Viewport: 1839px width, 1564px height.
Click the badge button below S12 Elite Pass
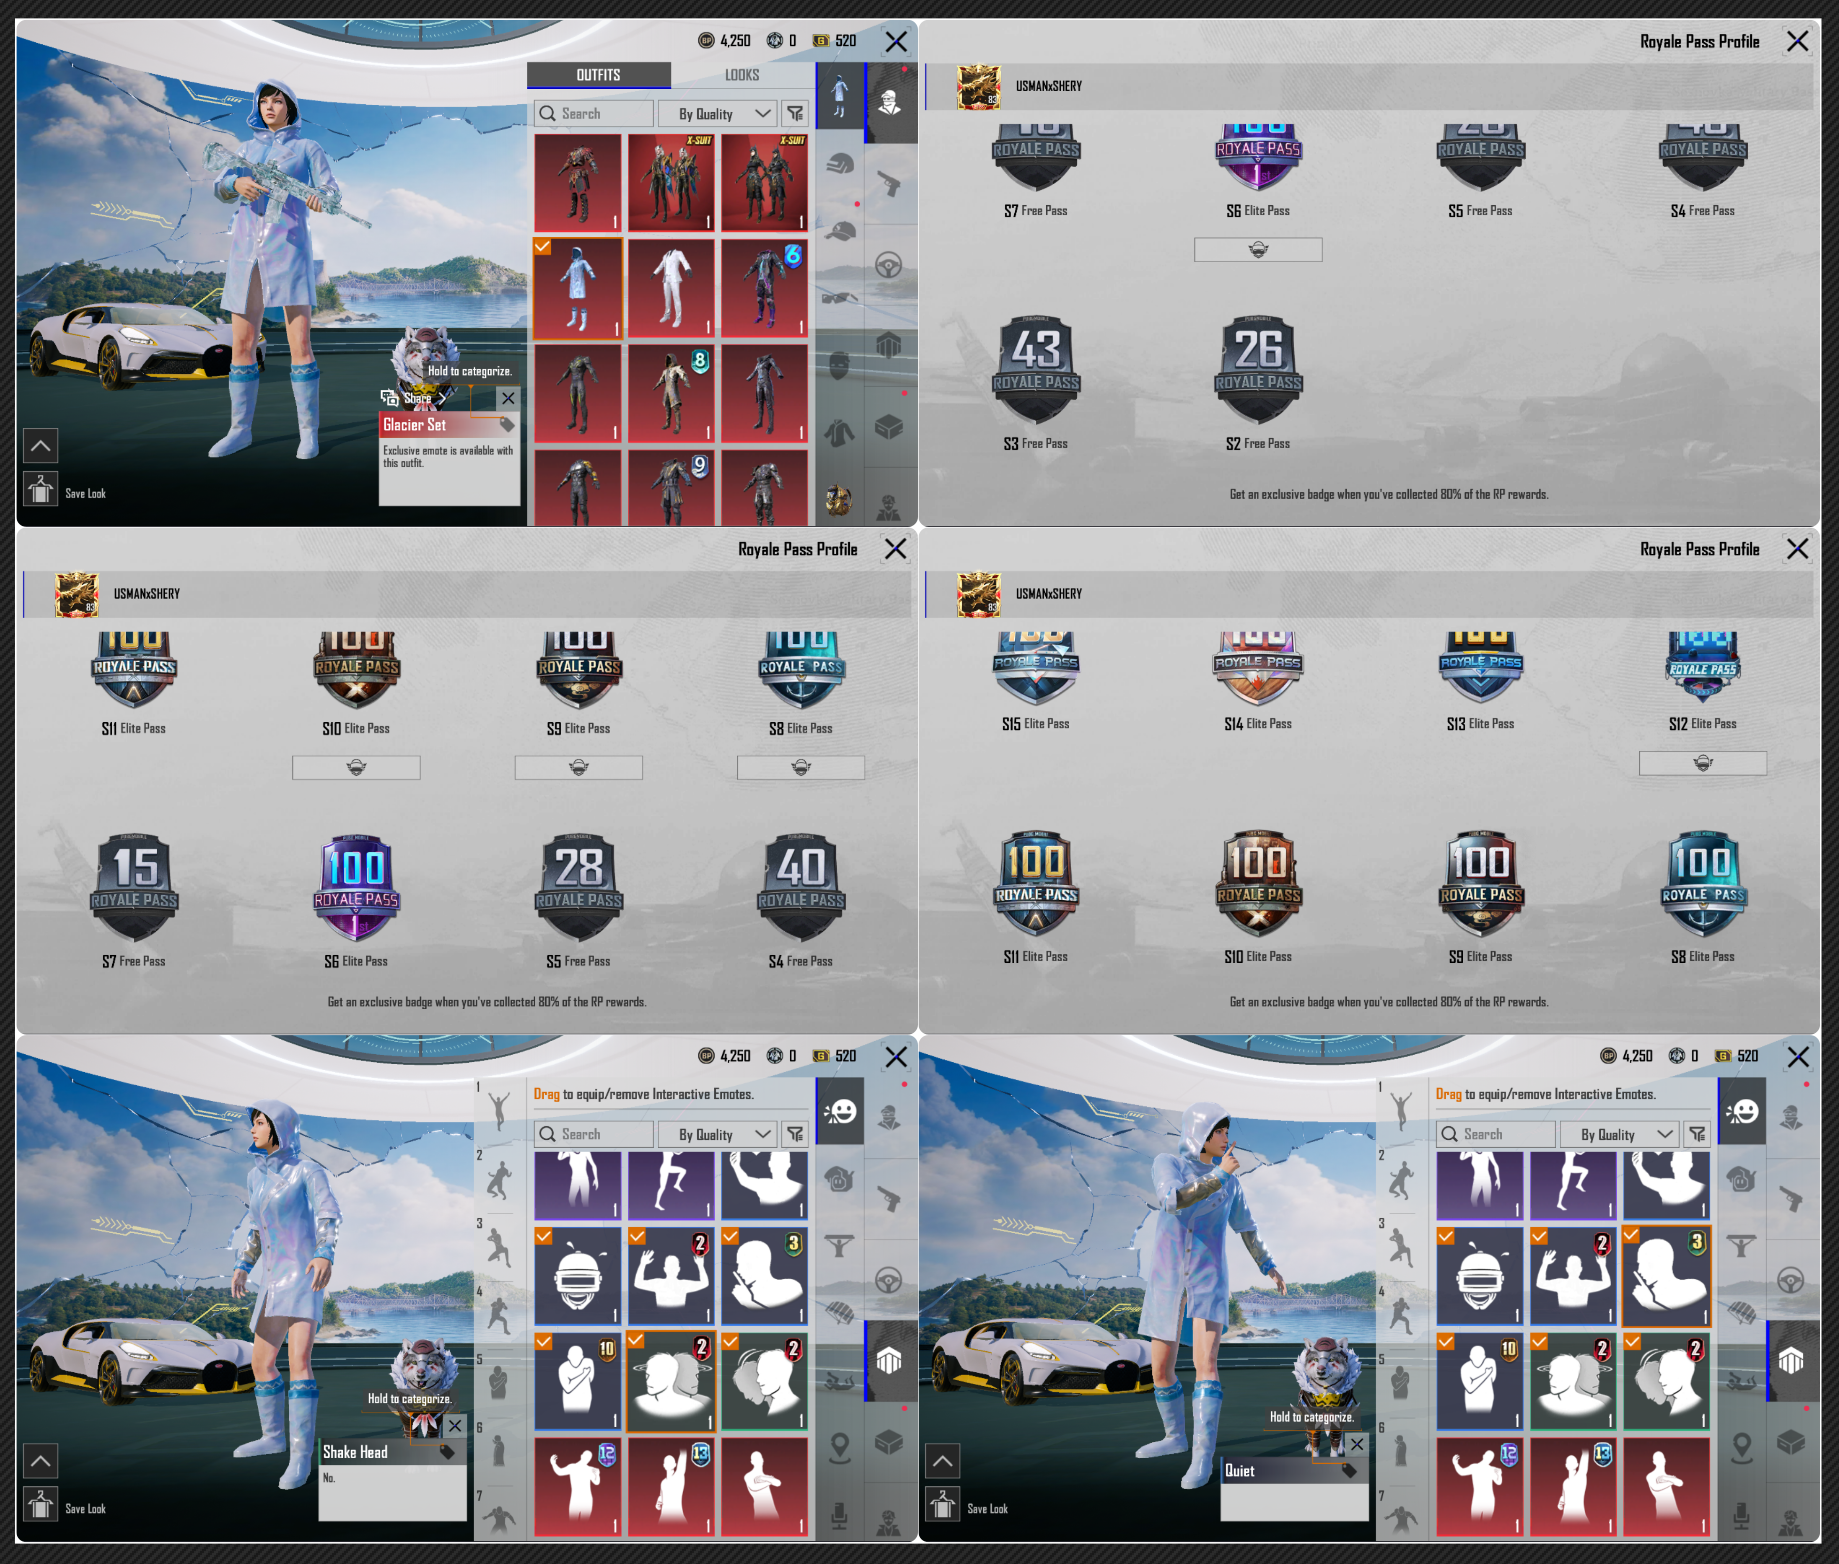1703,763
